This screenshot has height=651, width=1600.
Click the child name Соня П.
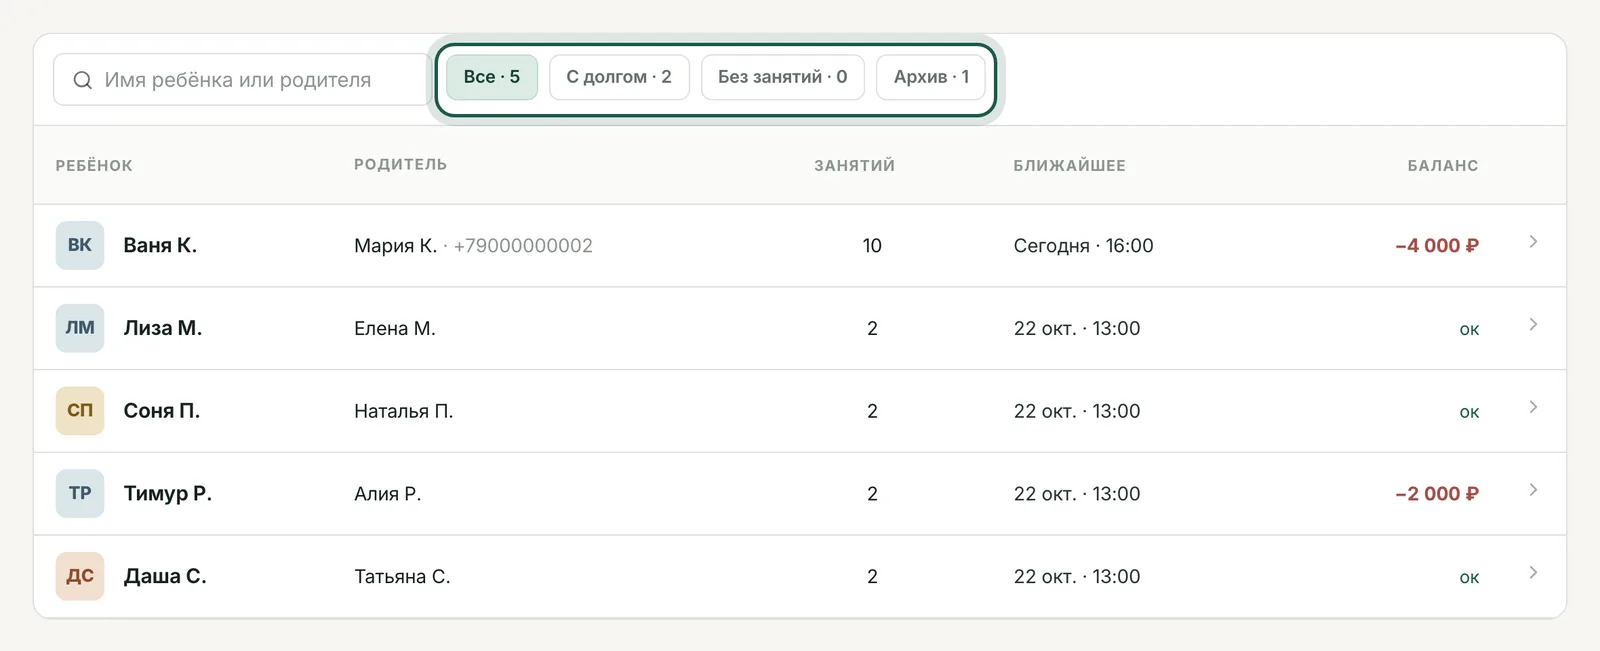pyautogui.click(x=162, y=411)
